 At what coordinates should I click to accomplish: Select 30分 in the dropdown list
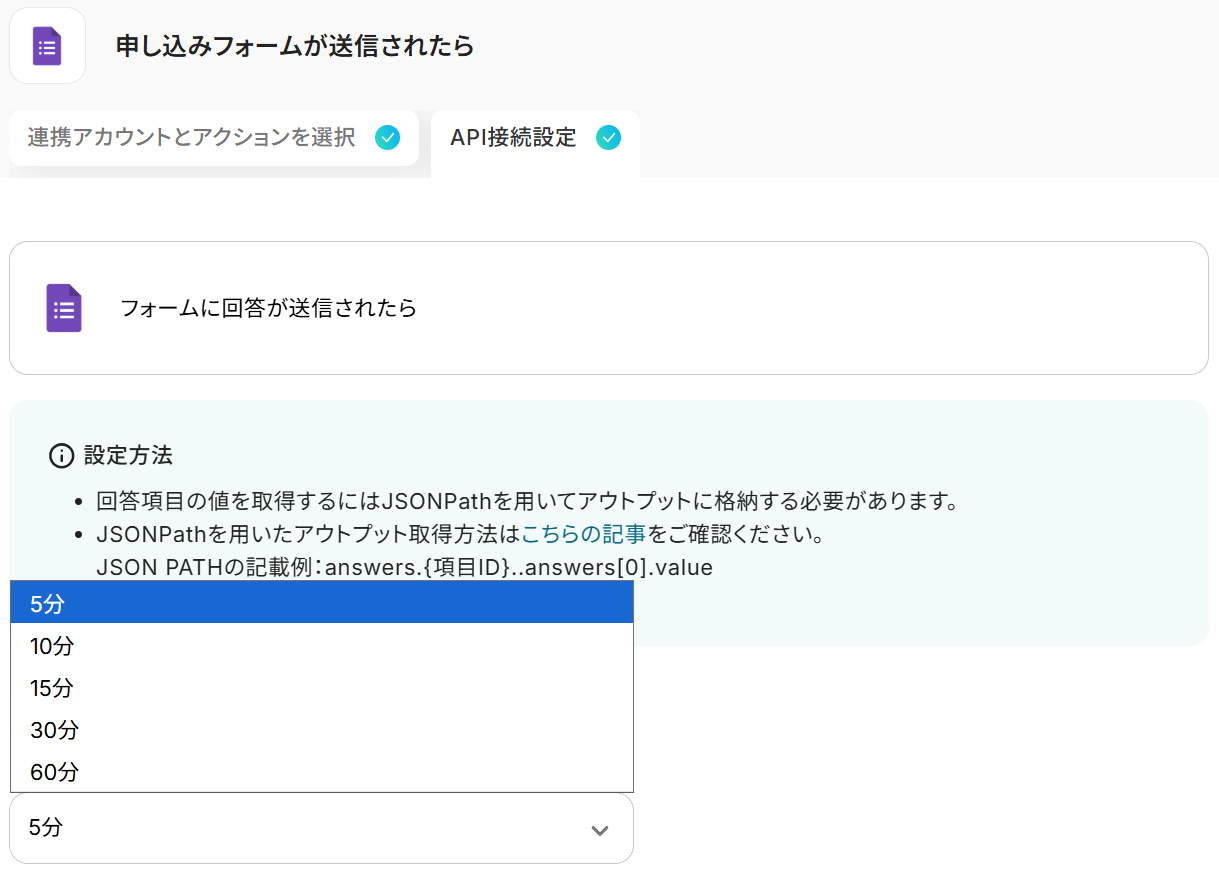coord(321,730)
